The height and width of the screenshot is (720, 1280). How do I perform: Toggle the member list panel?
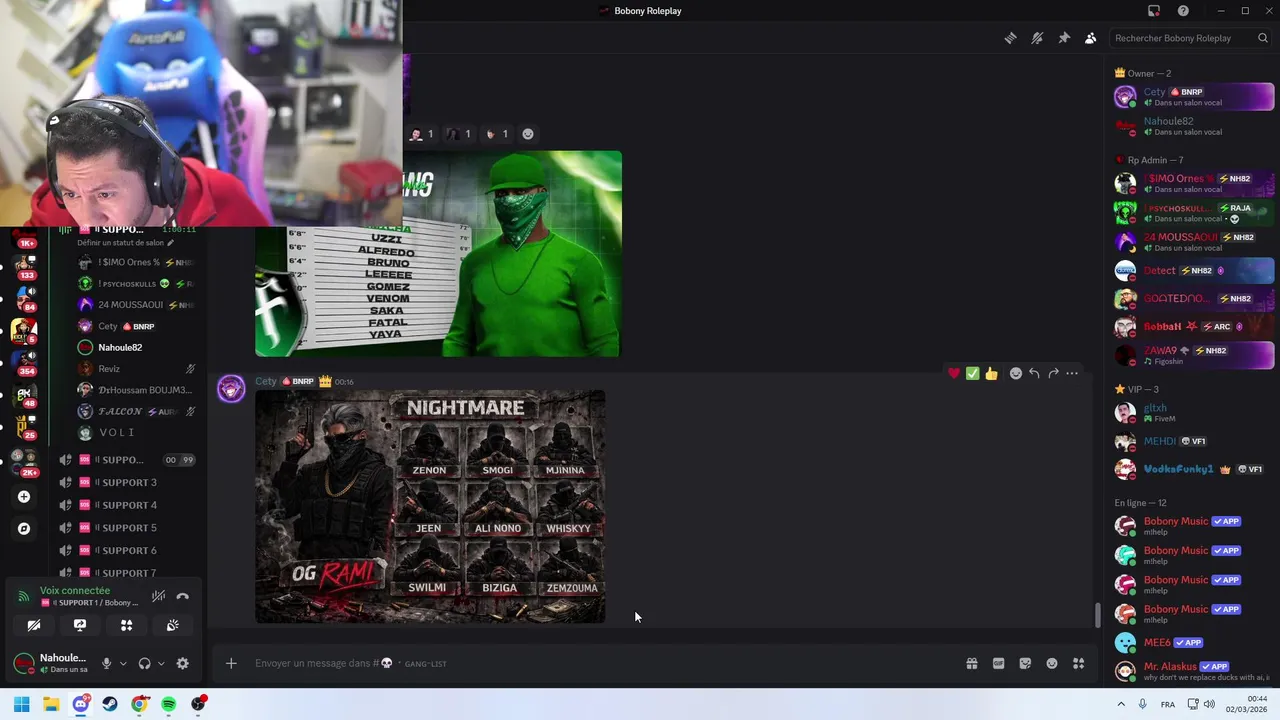1090,38
